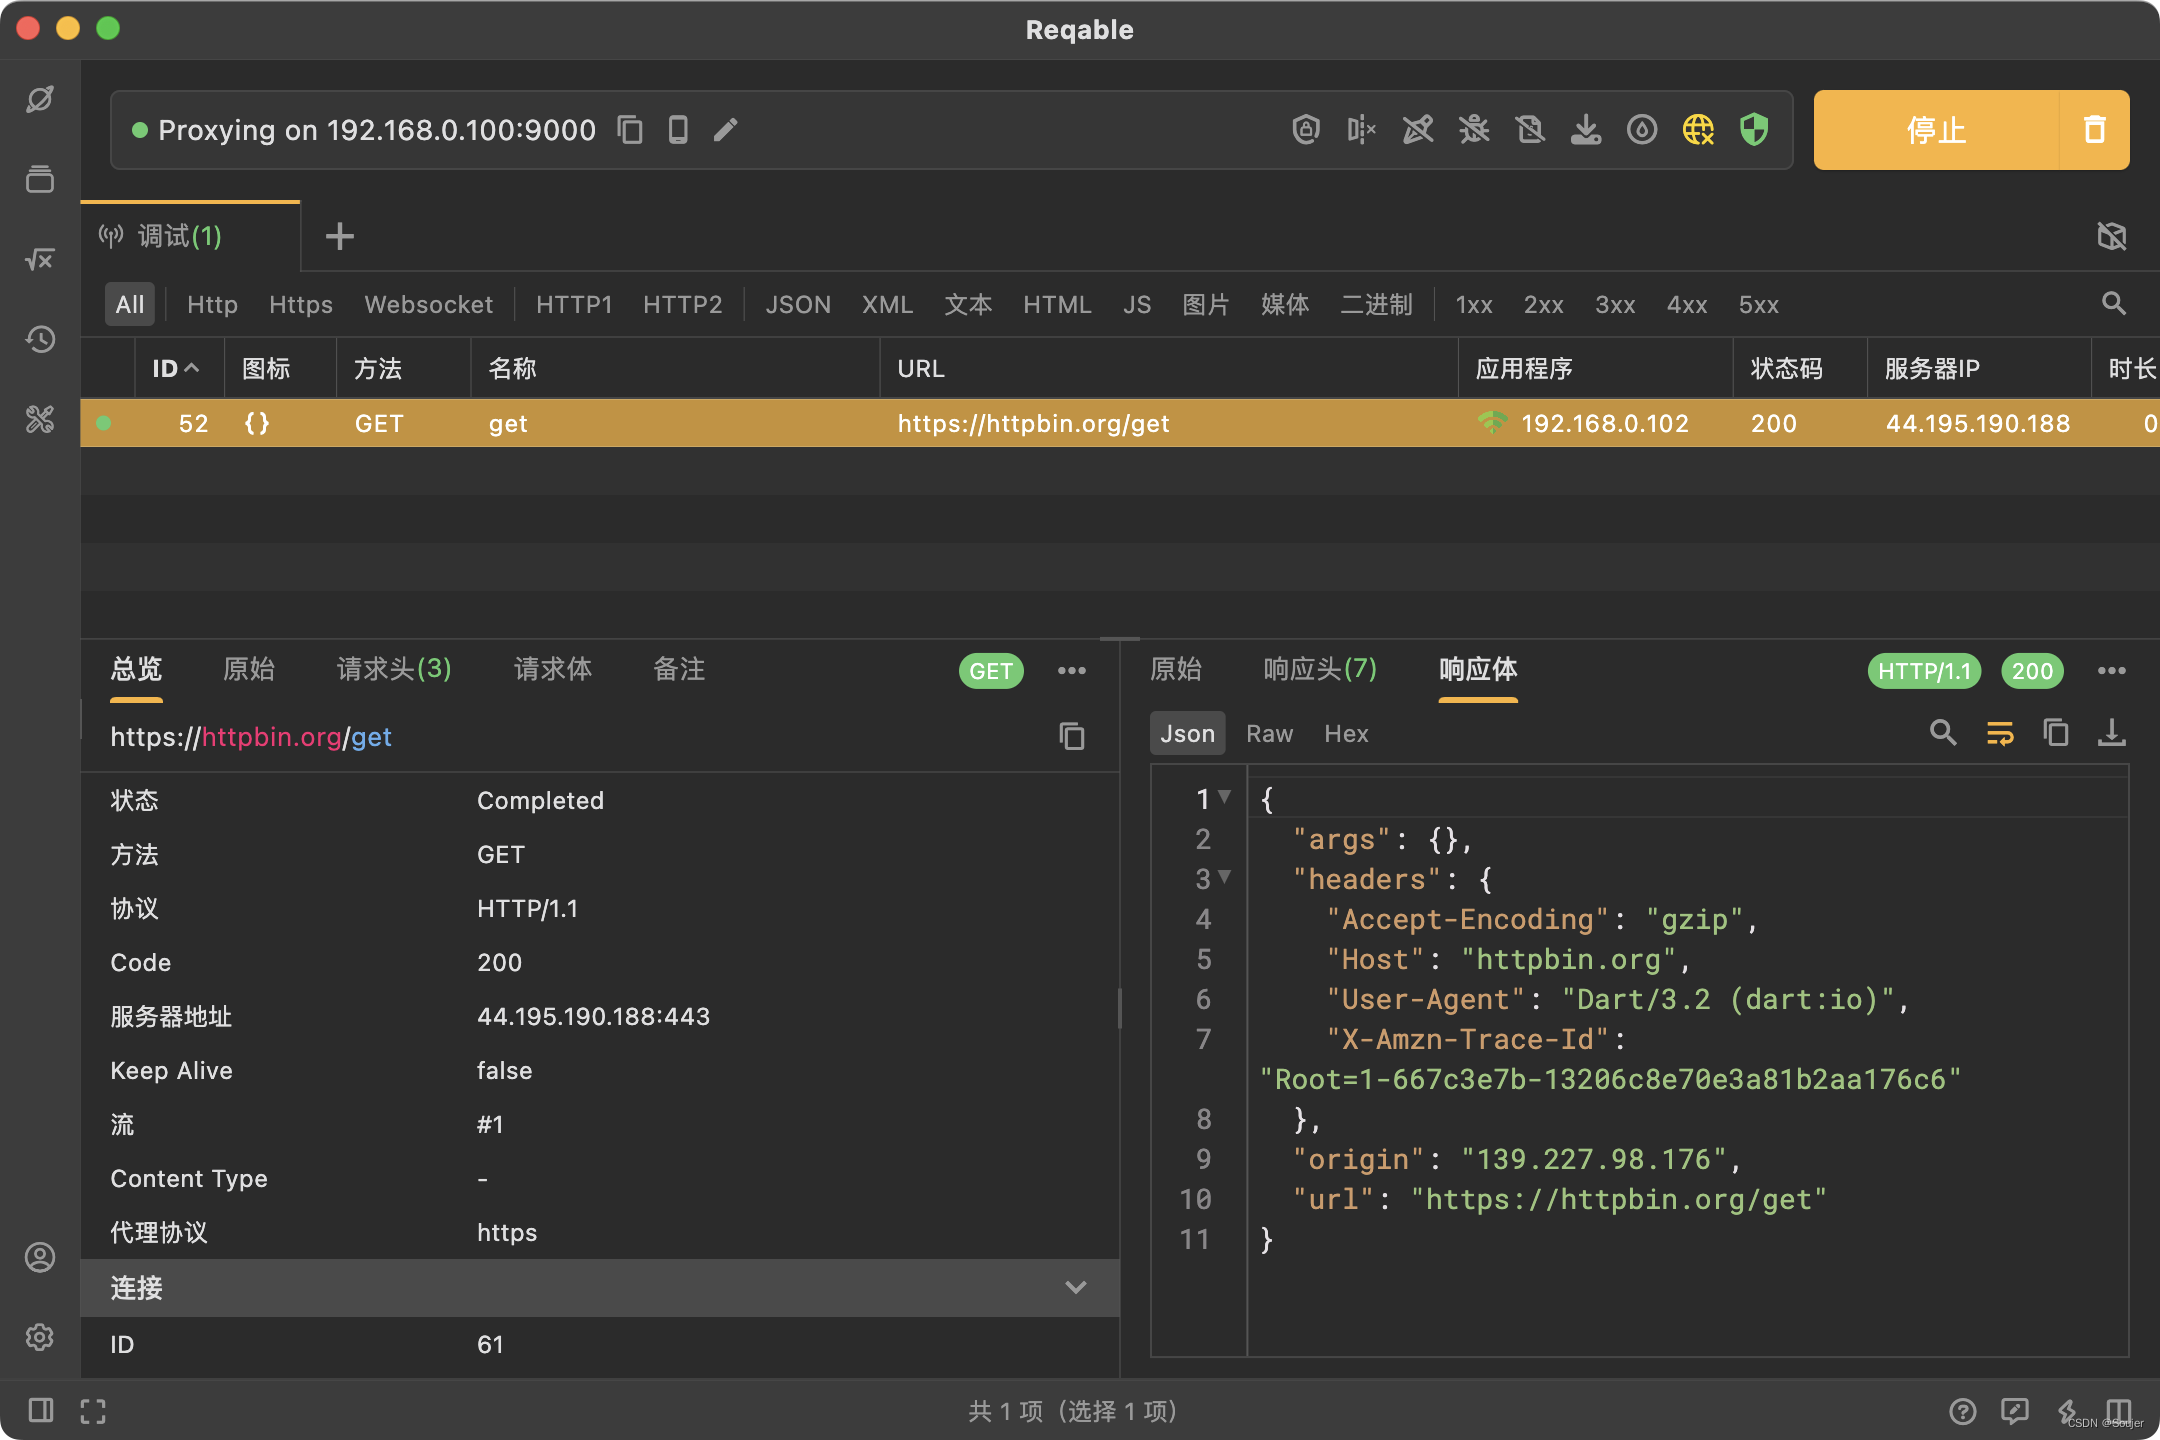Screen dimensions: 2160x1440
Task: Copy the proxy address
Action: [630, 130]
